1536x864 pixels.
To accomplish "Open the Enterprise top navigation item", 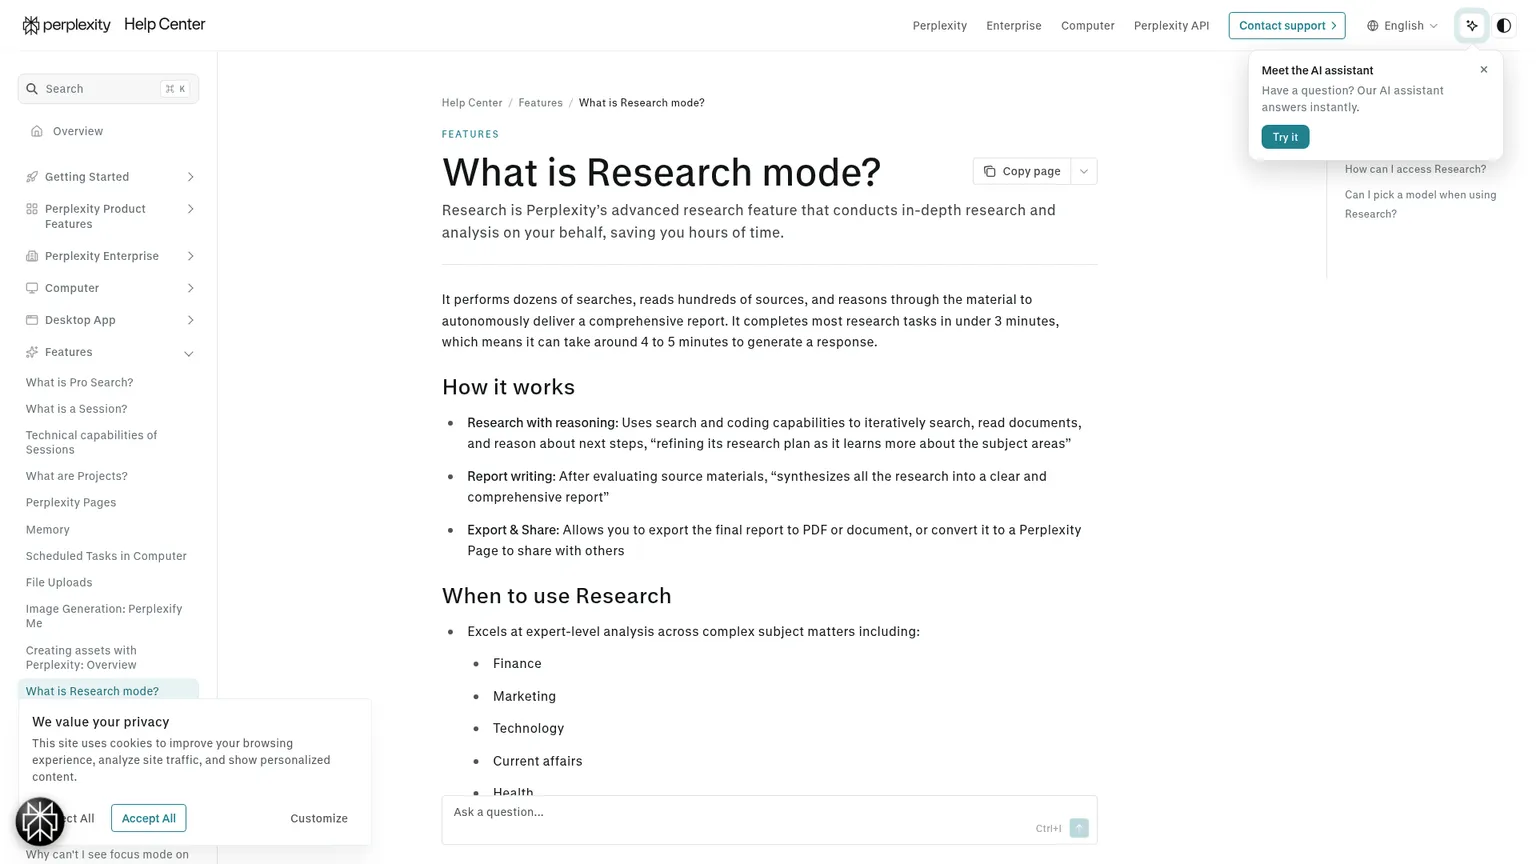I will (x=1013, y=26).
